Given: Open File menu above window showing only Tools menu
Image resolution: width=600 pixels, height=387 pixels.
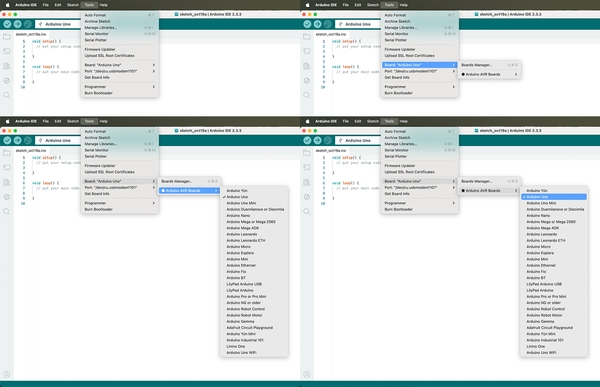Looking at the screenshot, I should click(x=46, y=5).
